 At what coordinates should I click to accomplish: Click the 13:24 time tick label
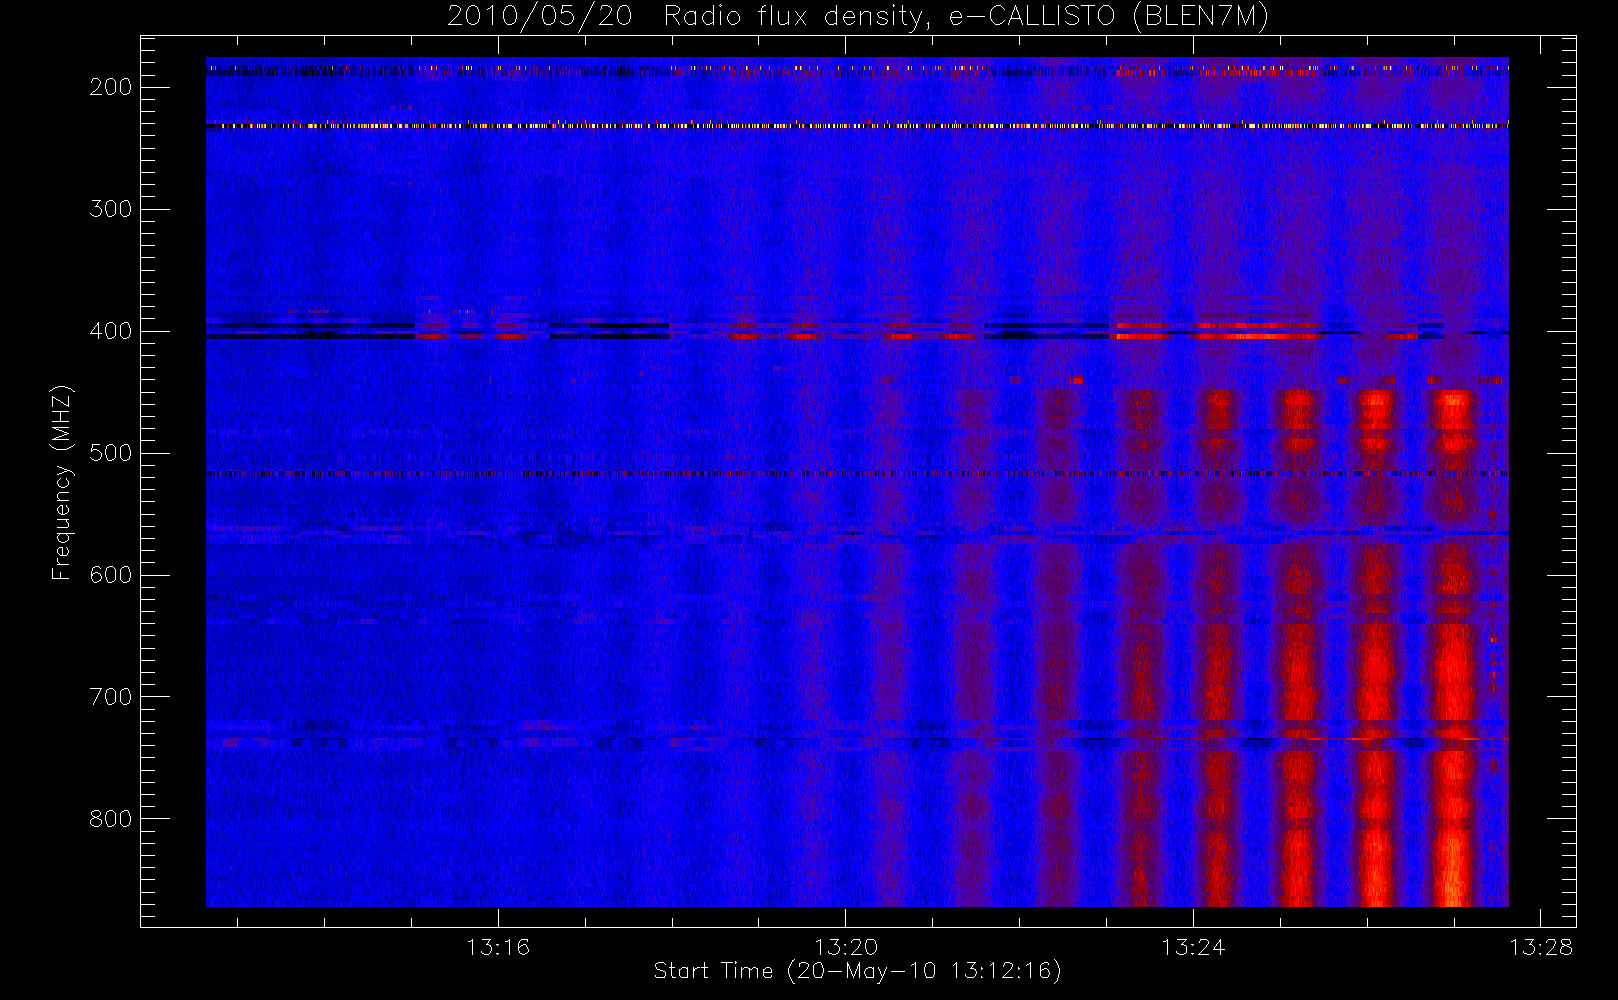coord(1193,947)
